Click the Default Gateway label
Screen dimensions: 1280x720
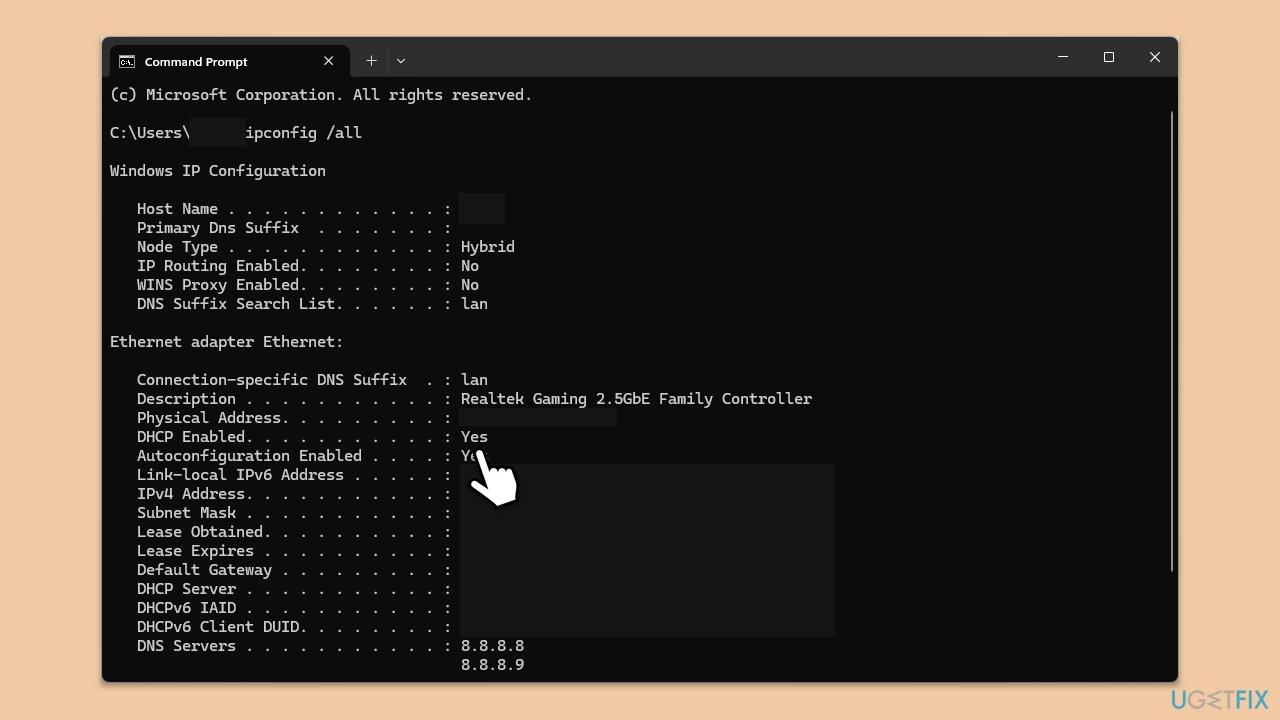(204, 570)
